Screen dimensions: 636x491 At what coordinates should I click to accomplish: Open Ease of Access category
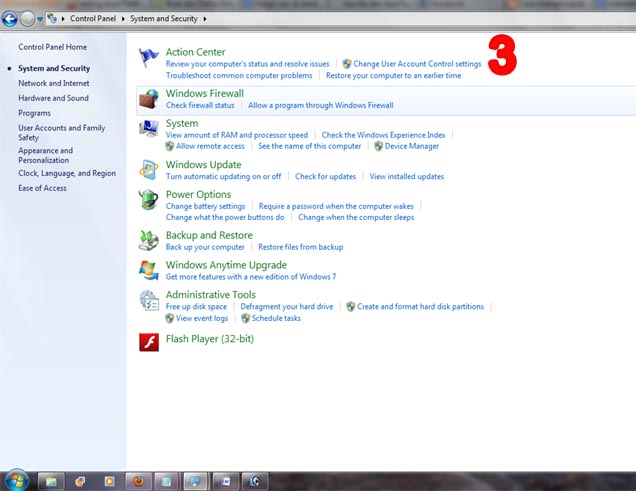[42, 188]
